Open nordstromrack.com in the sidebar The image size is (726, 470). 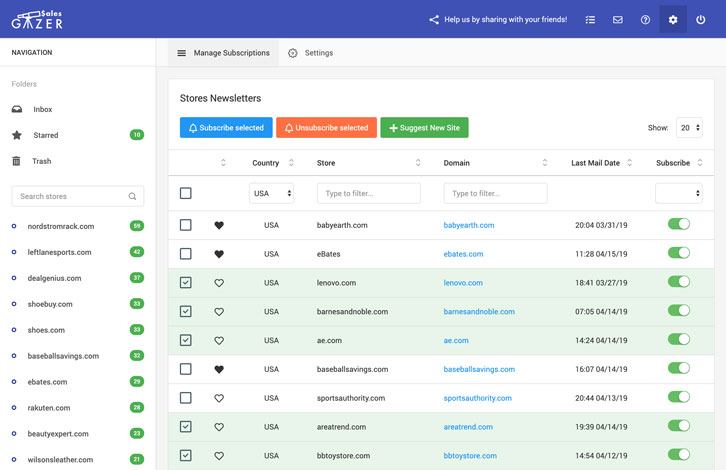click(x=61, y=226)
